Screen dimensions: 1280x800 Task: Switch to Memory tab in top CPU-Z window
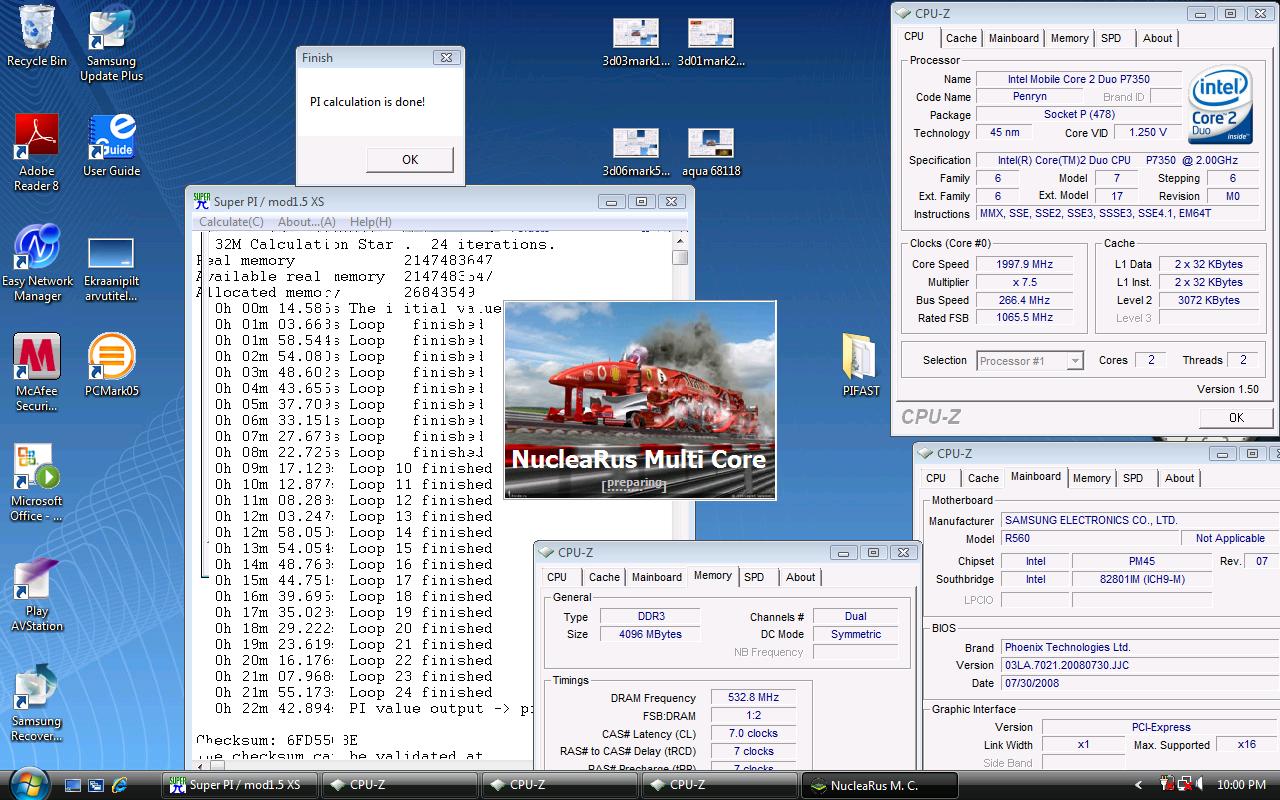point(1069,38)
